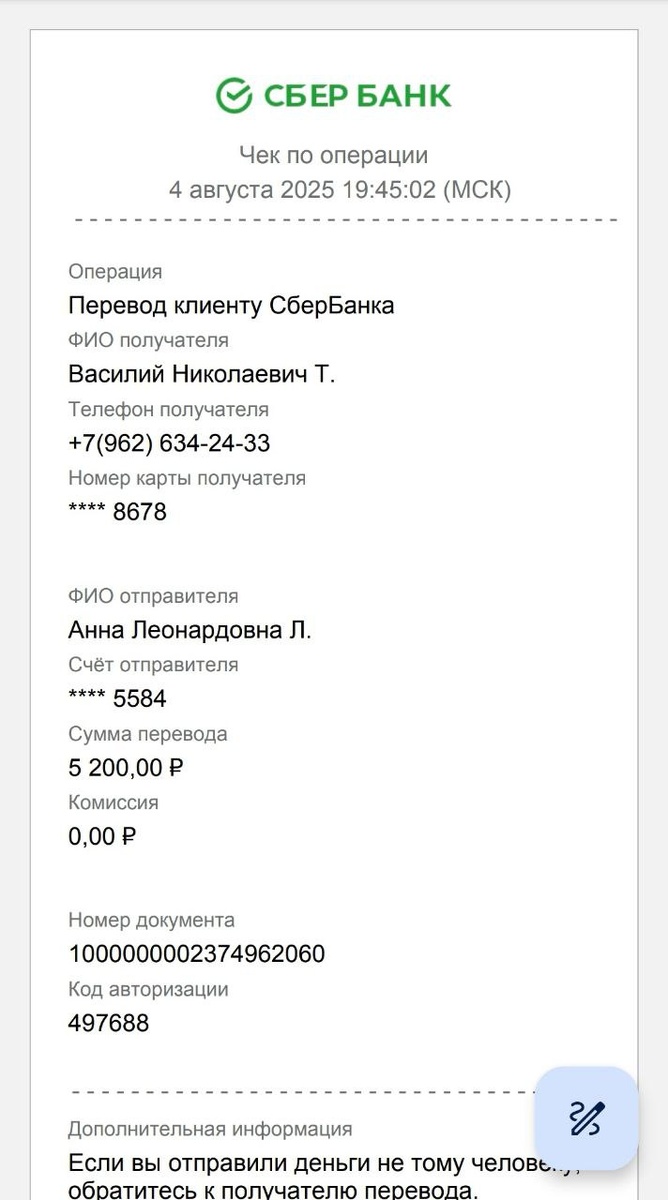Click the transfer amount 5 200,00 ₽
The height and width of the screenshot is (1200, 668).
click(126, 768)
